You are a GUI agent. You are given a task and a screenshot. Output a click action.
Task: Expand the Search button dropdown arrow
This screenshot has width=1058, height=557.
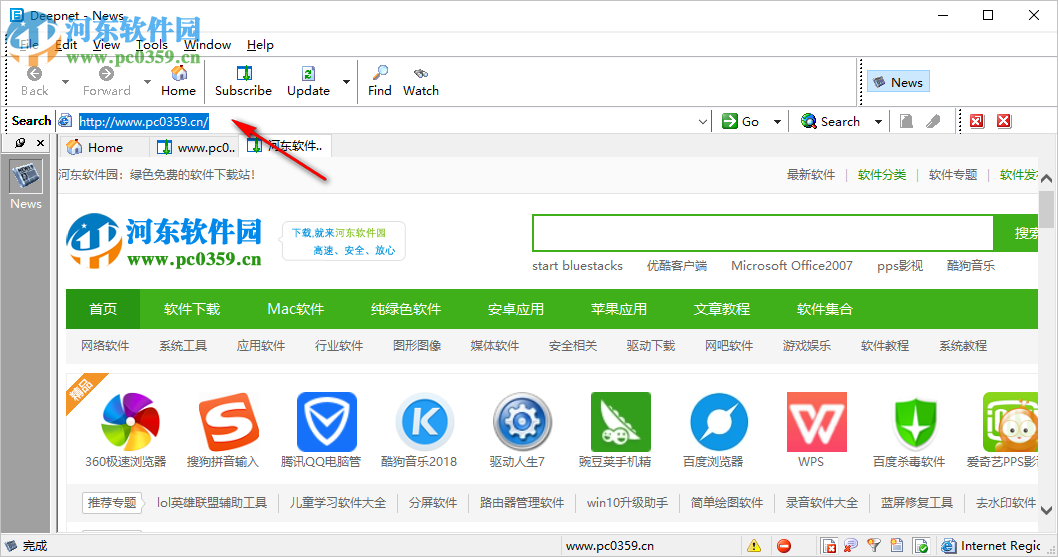pos(879,122)
